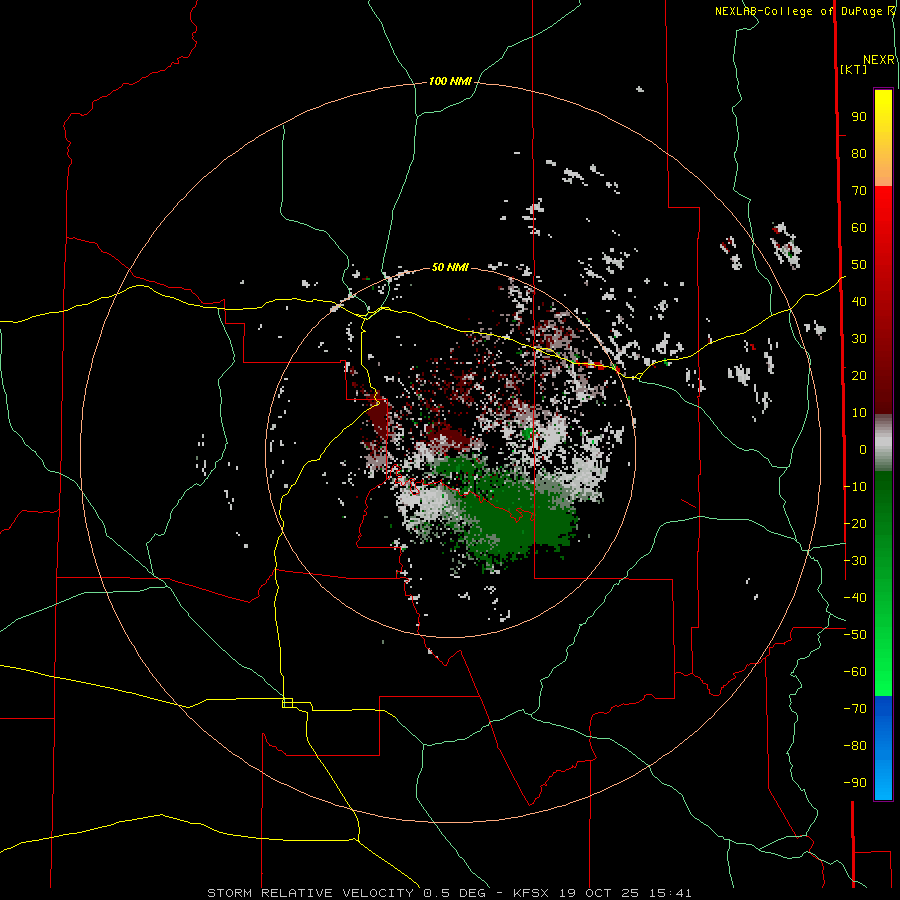
Task: Click the 90 value on velocity scale
Action: (859, 117)
